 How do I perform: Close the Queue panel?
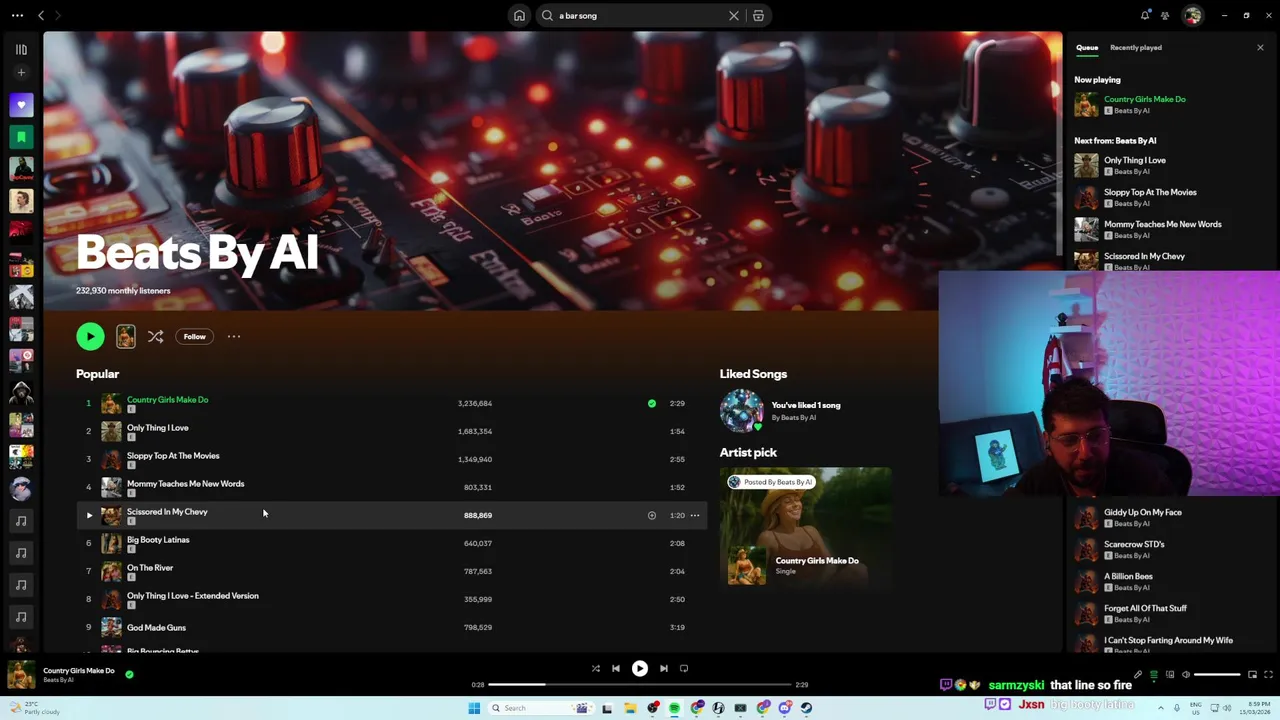(1260, 48)
